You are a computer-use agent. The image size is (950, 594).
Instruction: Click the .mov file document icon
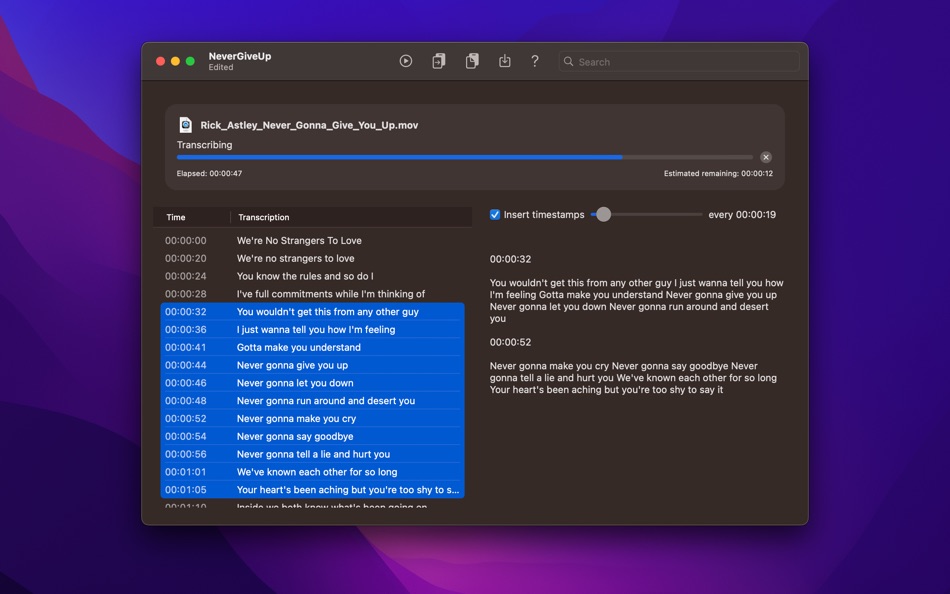[x=185, y=125]
